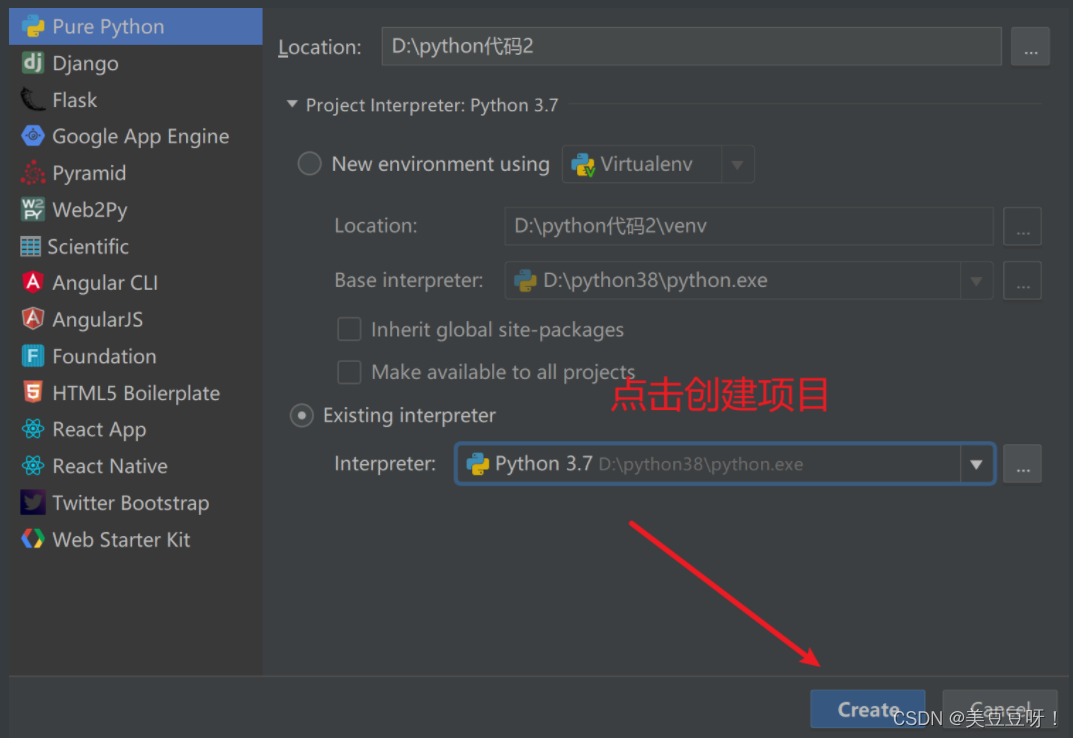
Task: Click the Flask horn icon
Action: click(x=33, y=100)
